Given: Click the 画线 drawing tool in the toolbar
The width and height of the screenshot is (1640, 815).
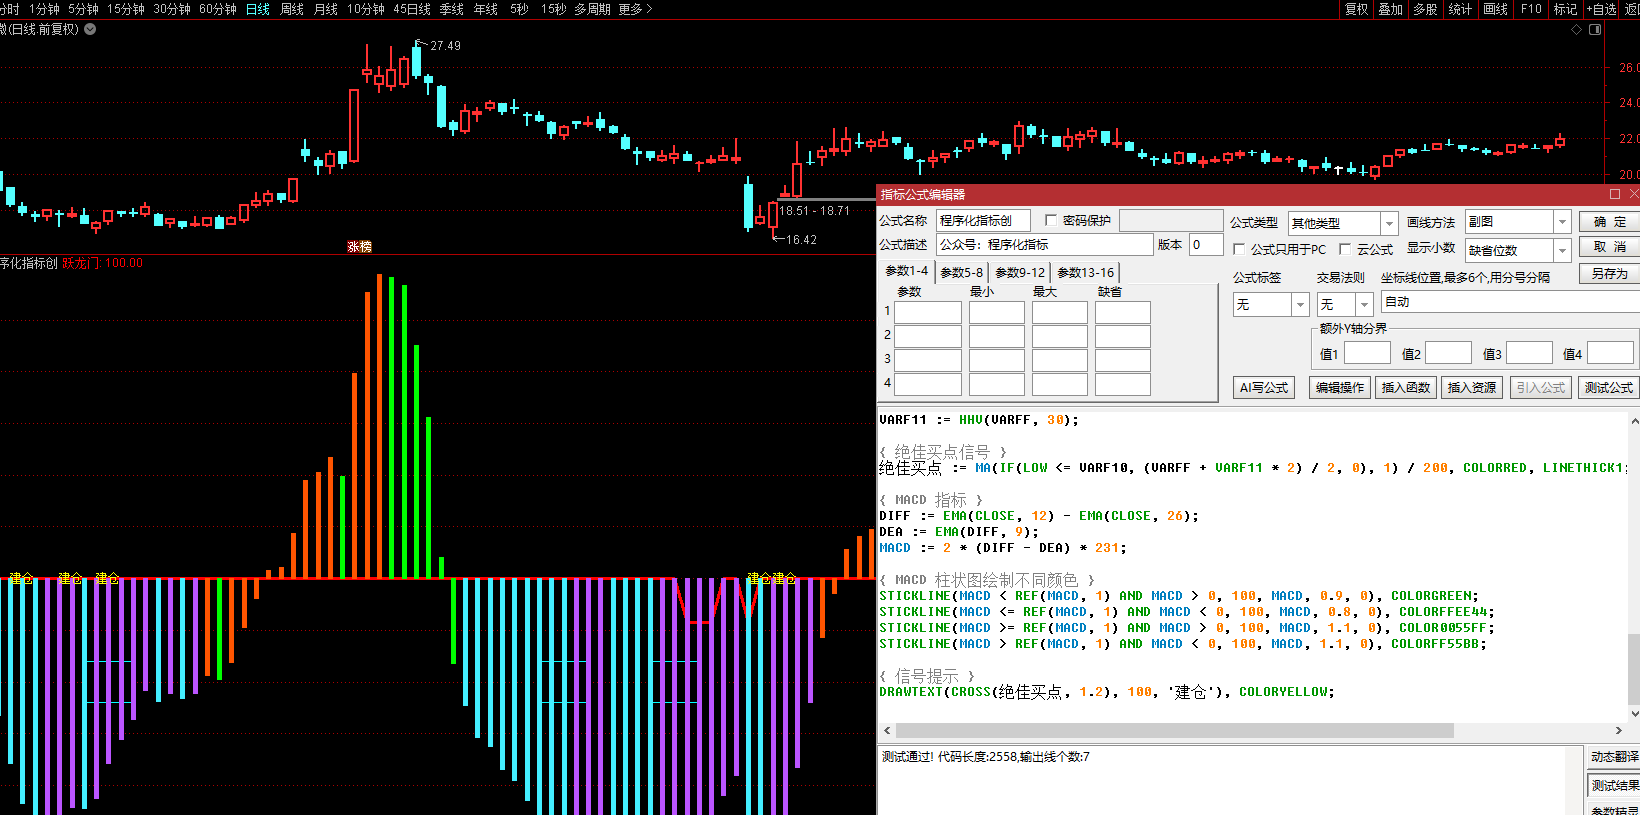Looking at the screenshot, I should click(x=1495, y=9).
